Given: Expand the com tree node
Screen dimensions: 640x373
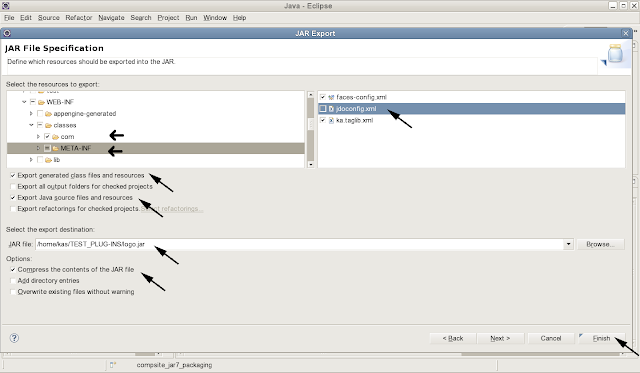Looking at the screenshot, I should point(38,137).
